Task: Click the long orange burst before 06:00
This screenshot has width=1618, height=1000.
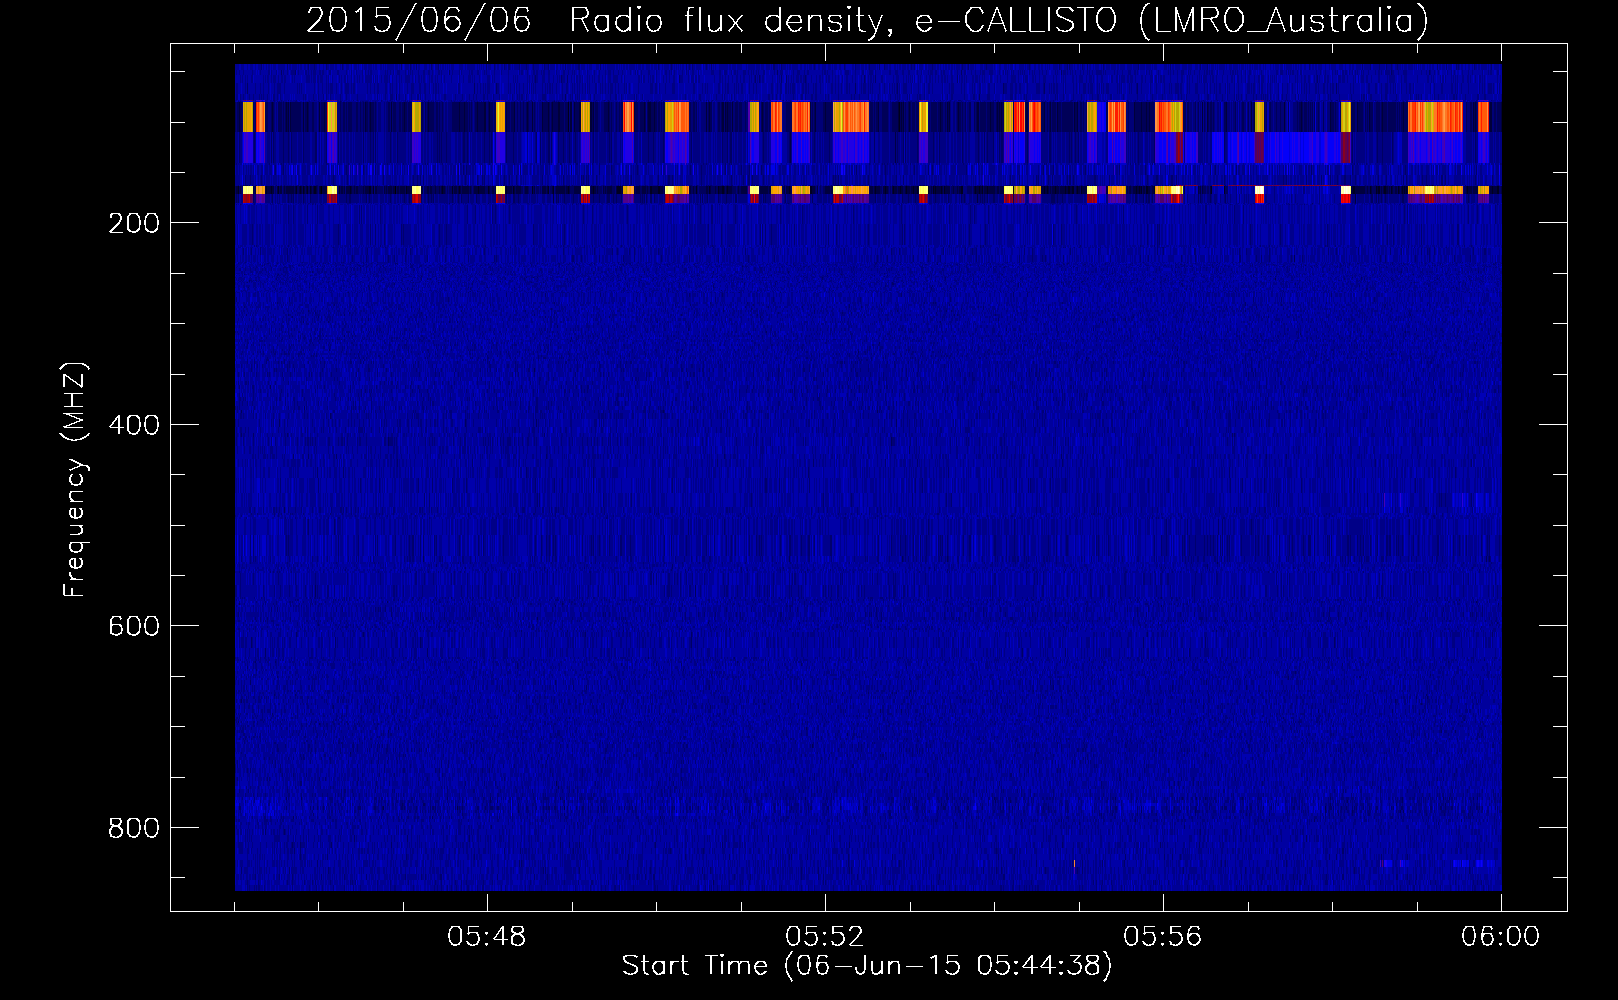Action: click(1435, 117)
